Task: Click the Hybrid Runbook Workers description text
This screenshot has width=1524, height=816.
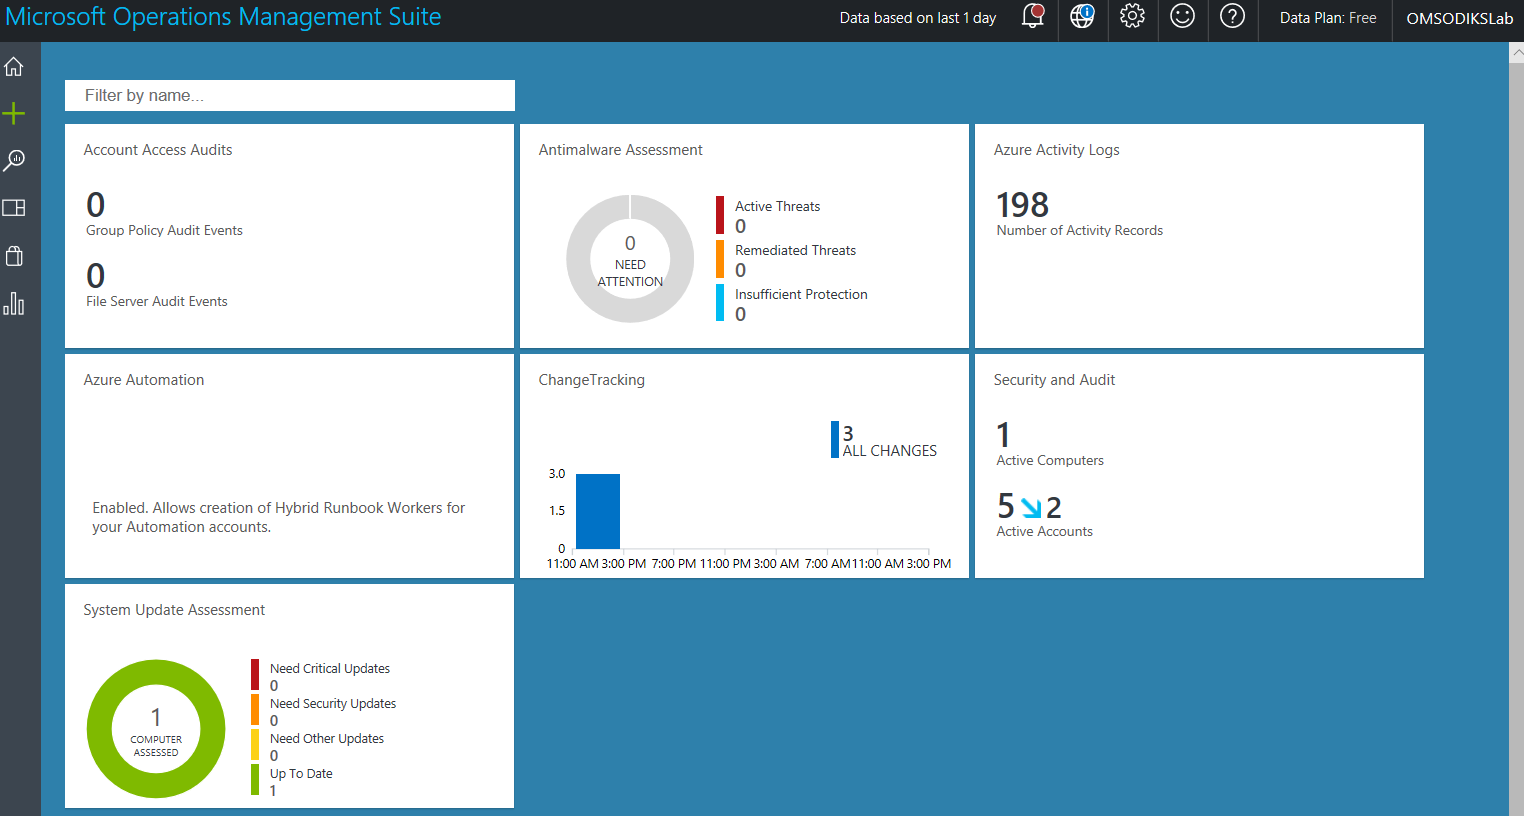Action: click(x=279, y=518)
